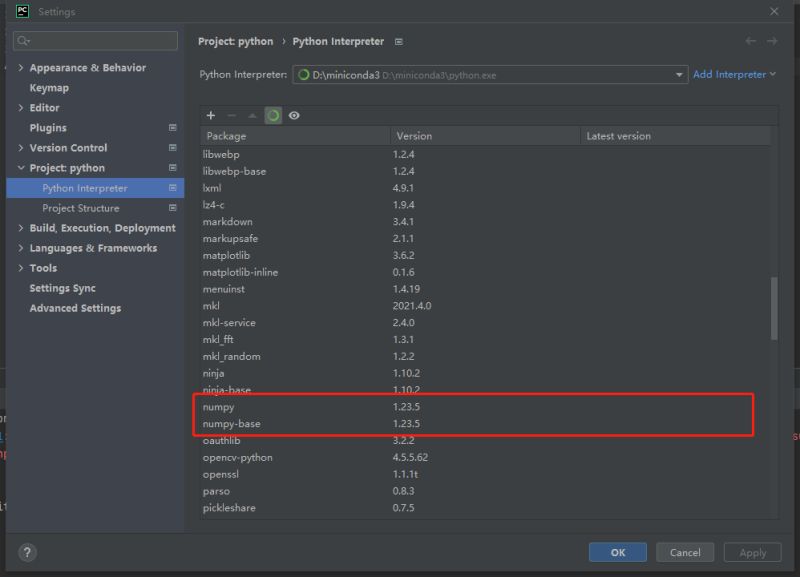The image size is (800, 577).
Task: Select the libwebp package row
Action: [485, 154]
